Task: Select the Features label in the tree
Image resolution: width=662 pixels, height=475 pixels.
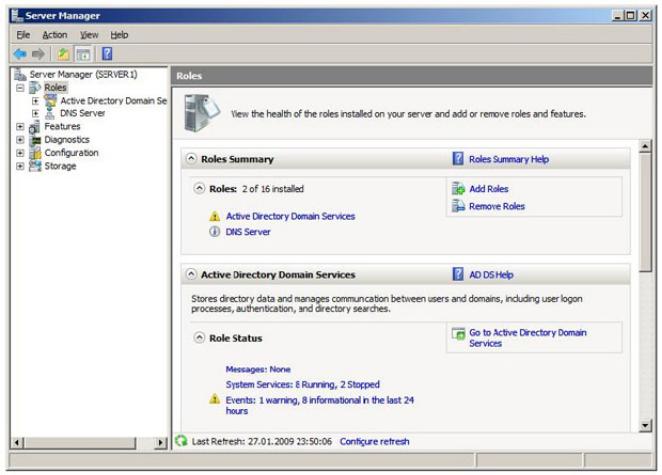Action: pyautogui.click(x=62, y=127)
